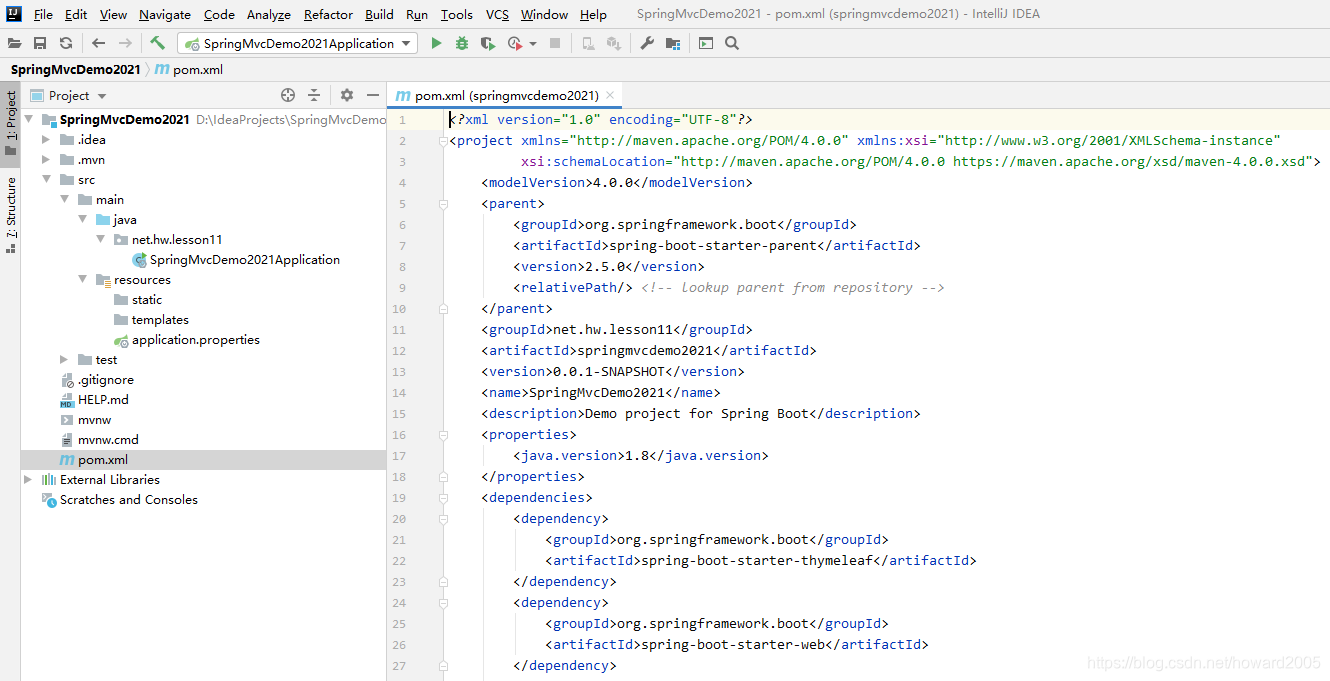Open the Edit menu

click(76, 14)
